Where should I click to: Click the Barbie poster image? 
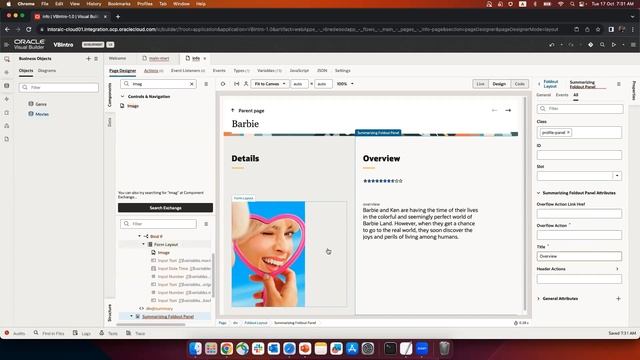[268, 254]
